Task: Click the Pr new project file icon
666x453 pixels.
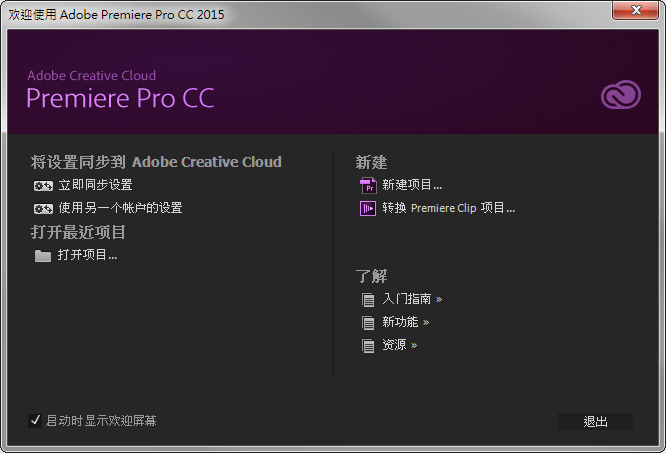Action: pos(368,186)
